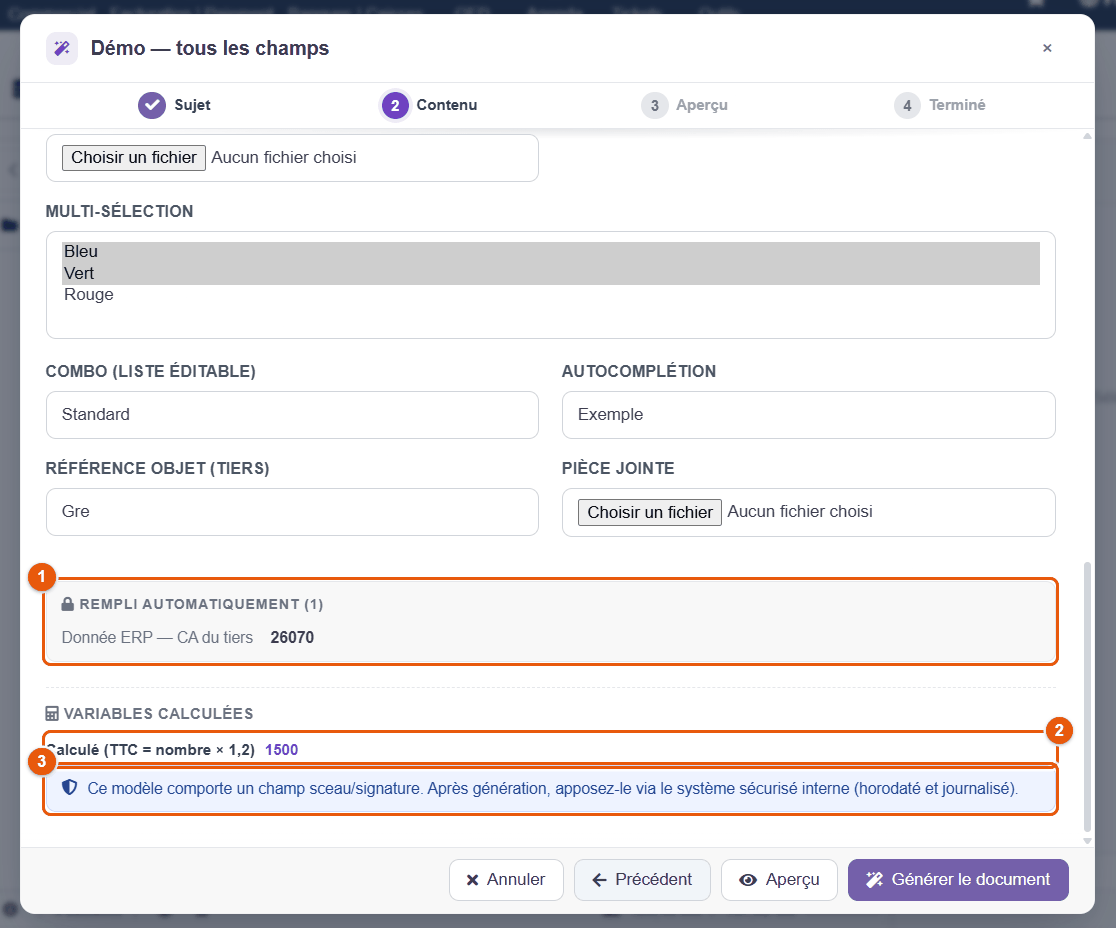
Task: Click the magic wand icon beside the dialog title
Action: (62, 48)
